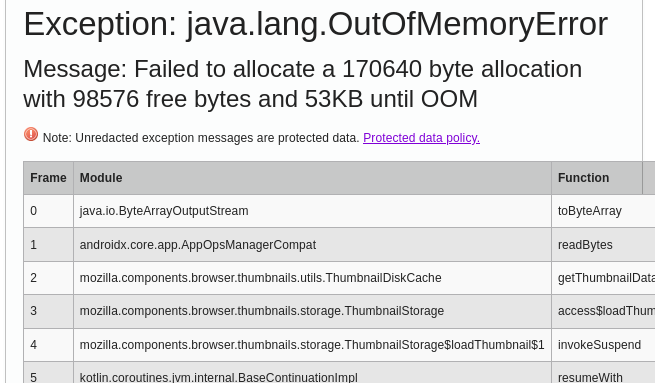
Task: Open the Protected data policy link
Action: pyautogui.click(x=421, y=138)
